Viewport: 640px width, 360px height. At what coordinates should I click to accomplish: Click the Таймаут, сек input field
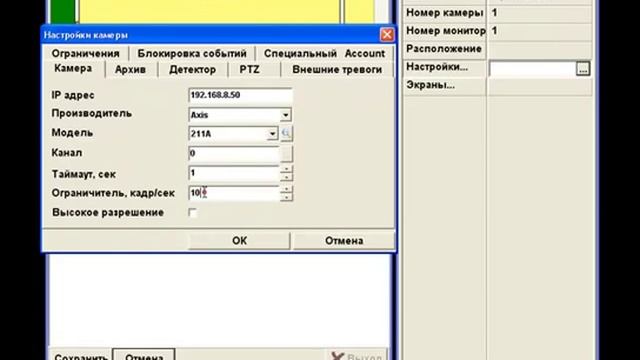tap(234, 173)
